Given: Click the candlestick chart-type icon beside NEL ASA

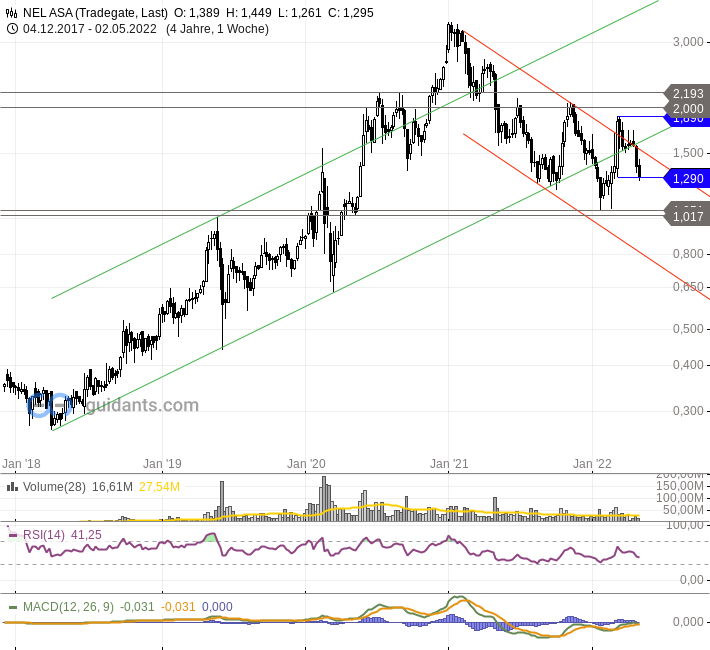Looking at the screenshot, I should [12, 13].
